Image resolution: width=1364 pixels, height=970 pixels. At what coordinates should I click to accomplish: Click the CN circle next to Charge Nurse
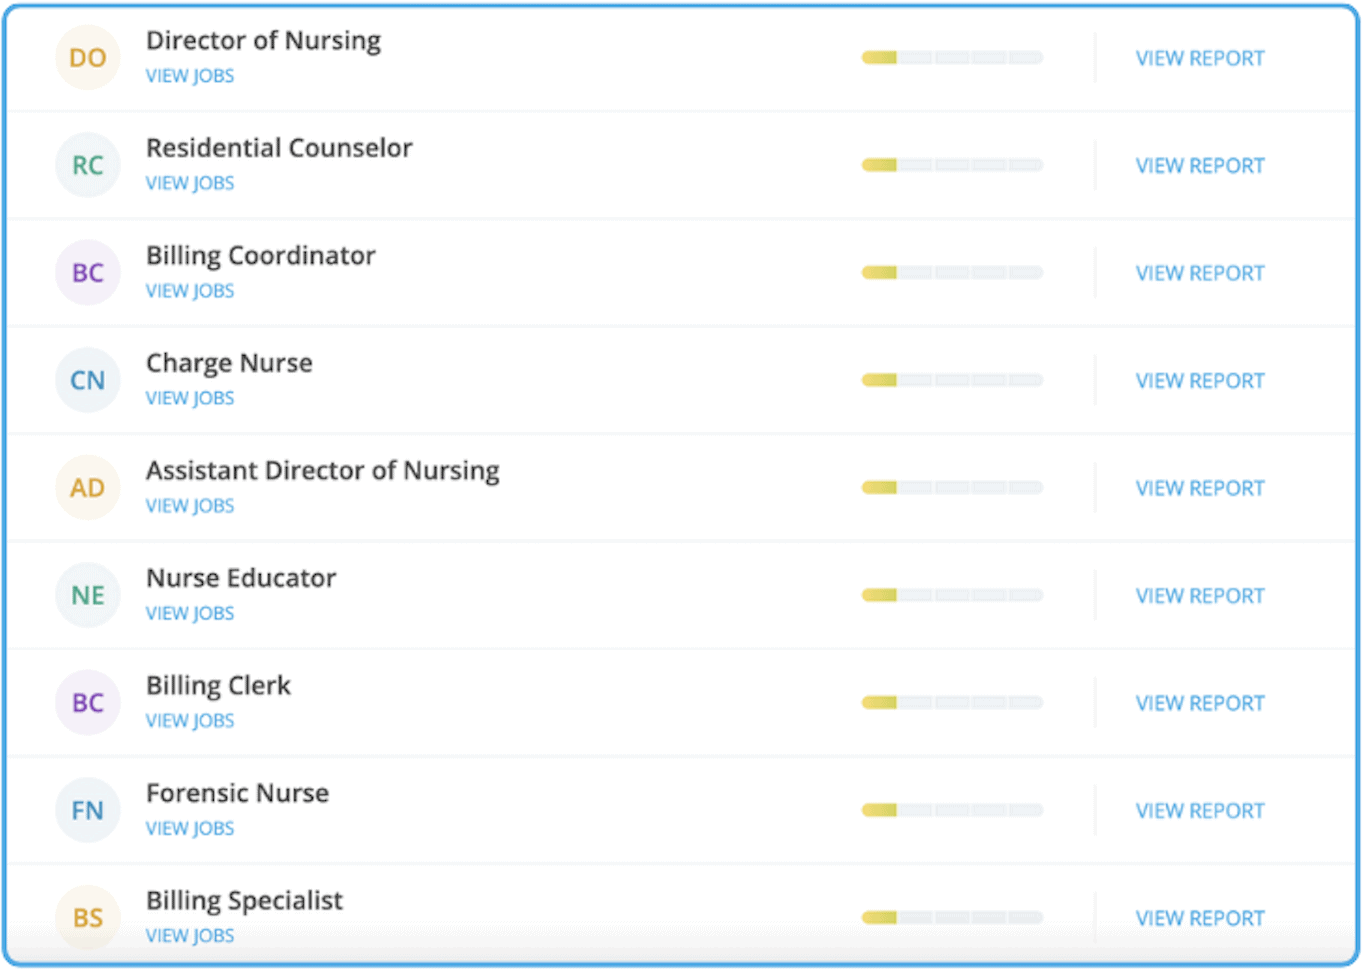tap(88, 380)
